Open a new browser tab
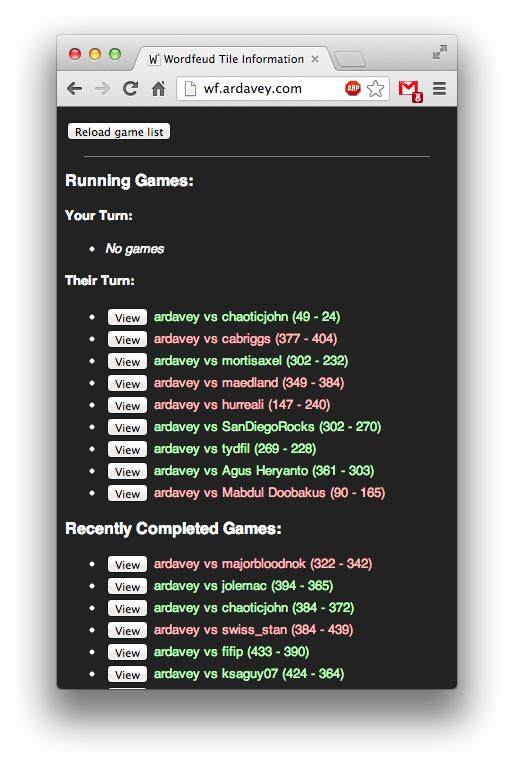This screenshot has width=514, height=768. click(350, 59)
